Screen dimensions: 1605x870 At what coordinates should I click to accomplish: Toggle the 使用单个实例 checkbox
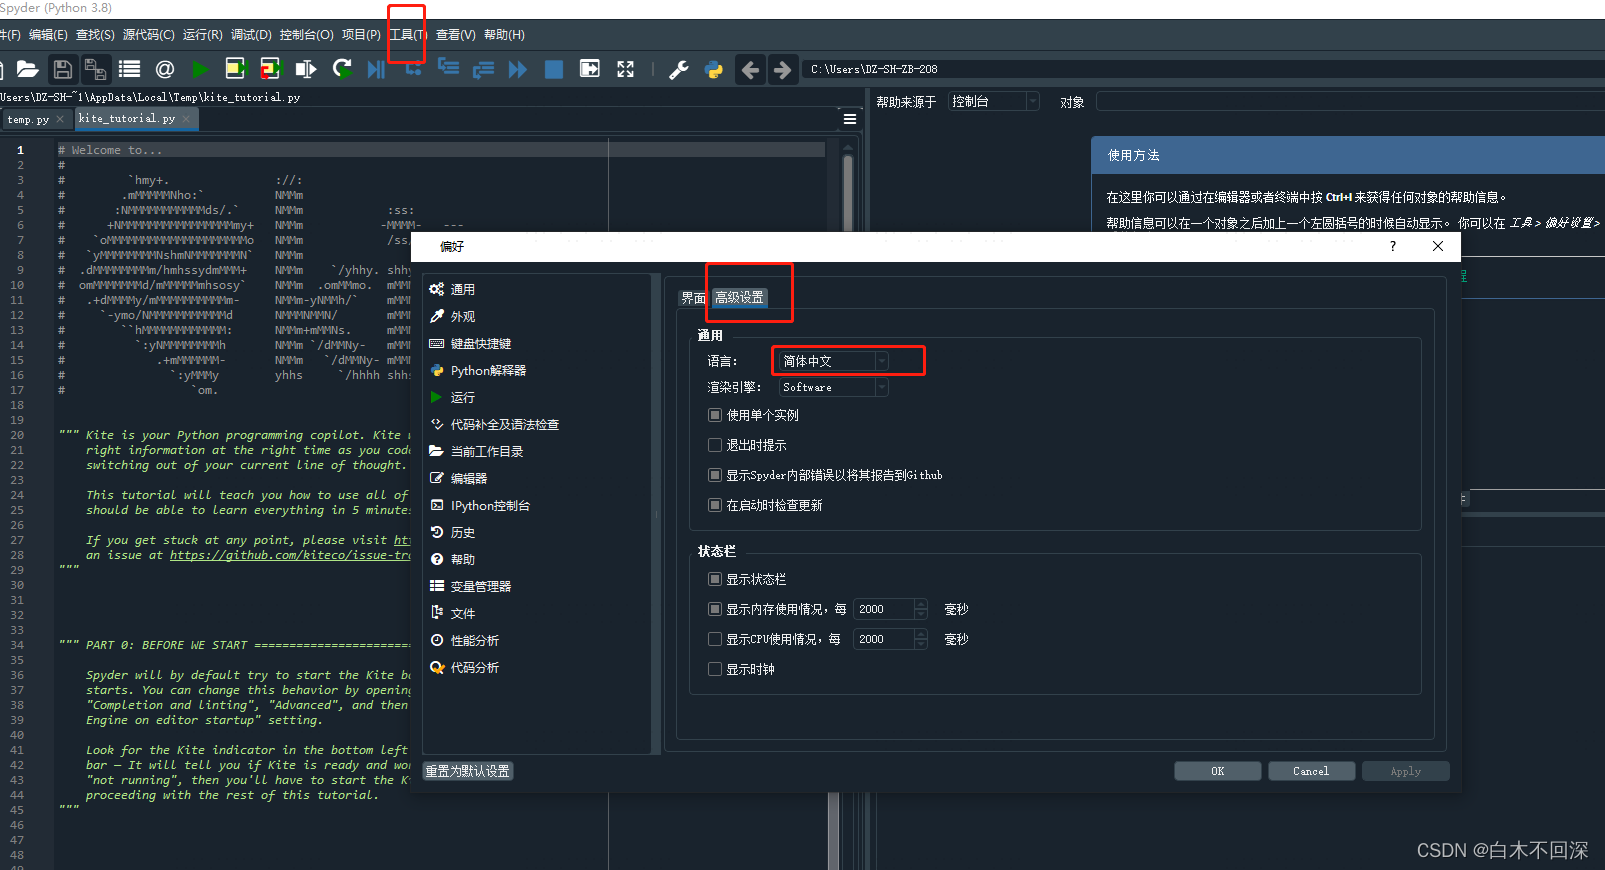[x=715, y=415]
